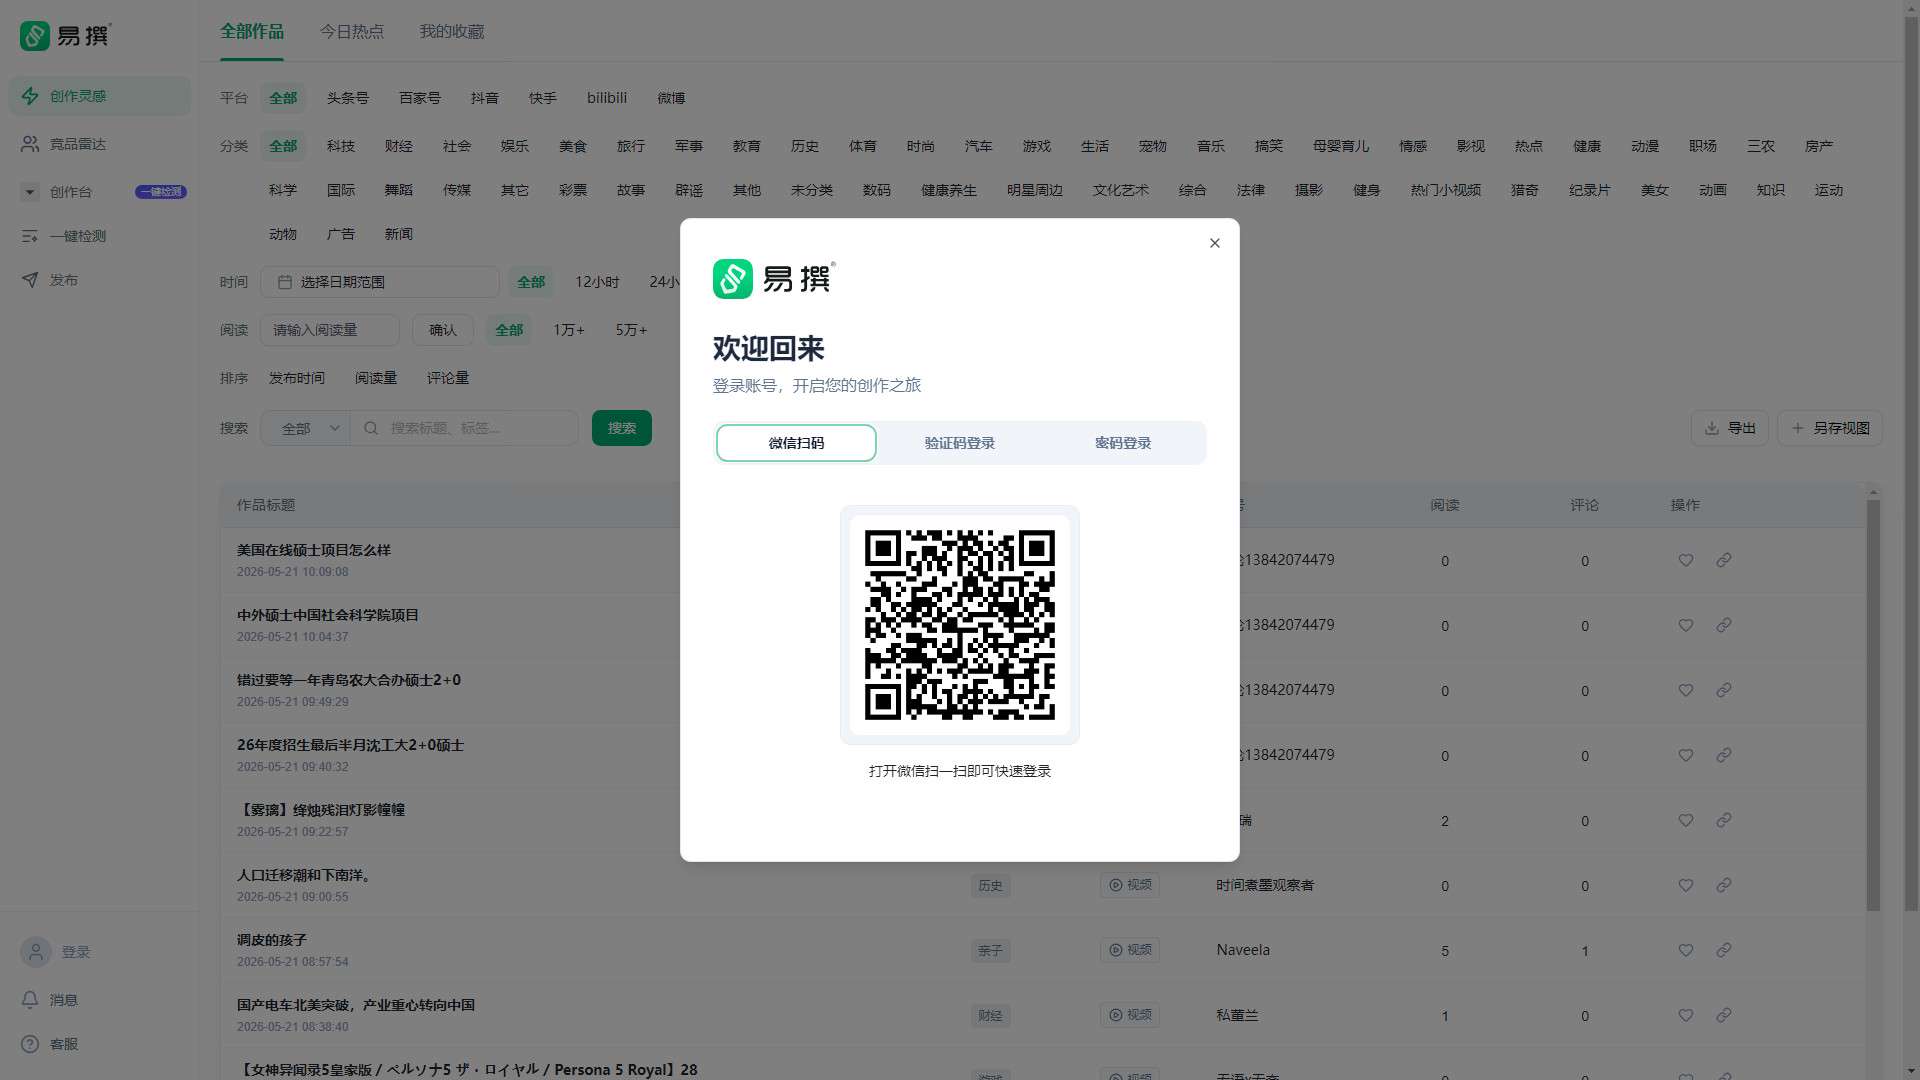This screenshot has width=1920, height=1080.
Task: Filter category by 科技
Action: click(340, 146)
